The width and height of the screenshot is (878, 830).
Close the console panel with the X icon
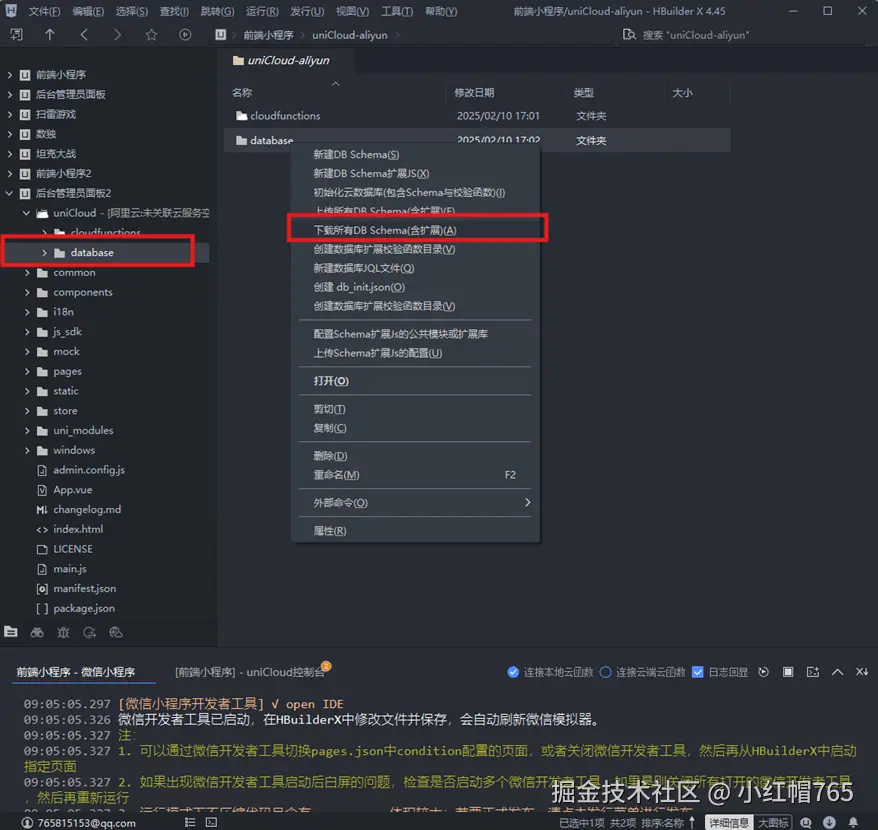(x=862, y=672)
